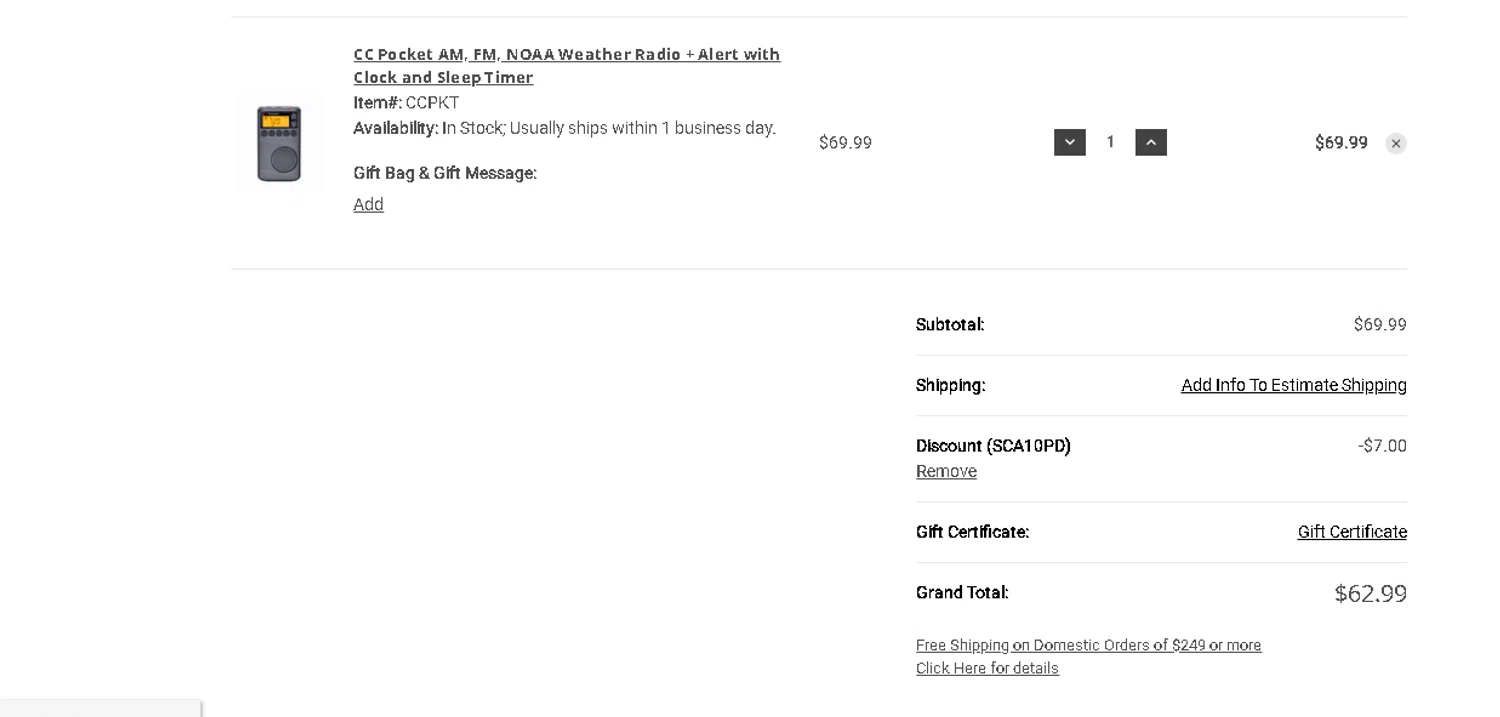1500x717 pixels.
Task: Click the Grand Total label
Action: [962, 592]
